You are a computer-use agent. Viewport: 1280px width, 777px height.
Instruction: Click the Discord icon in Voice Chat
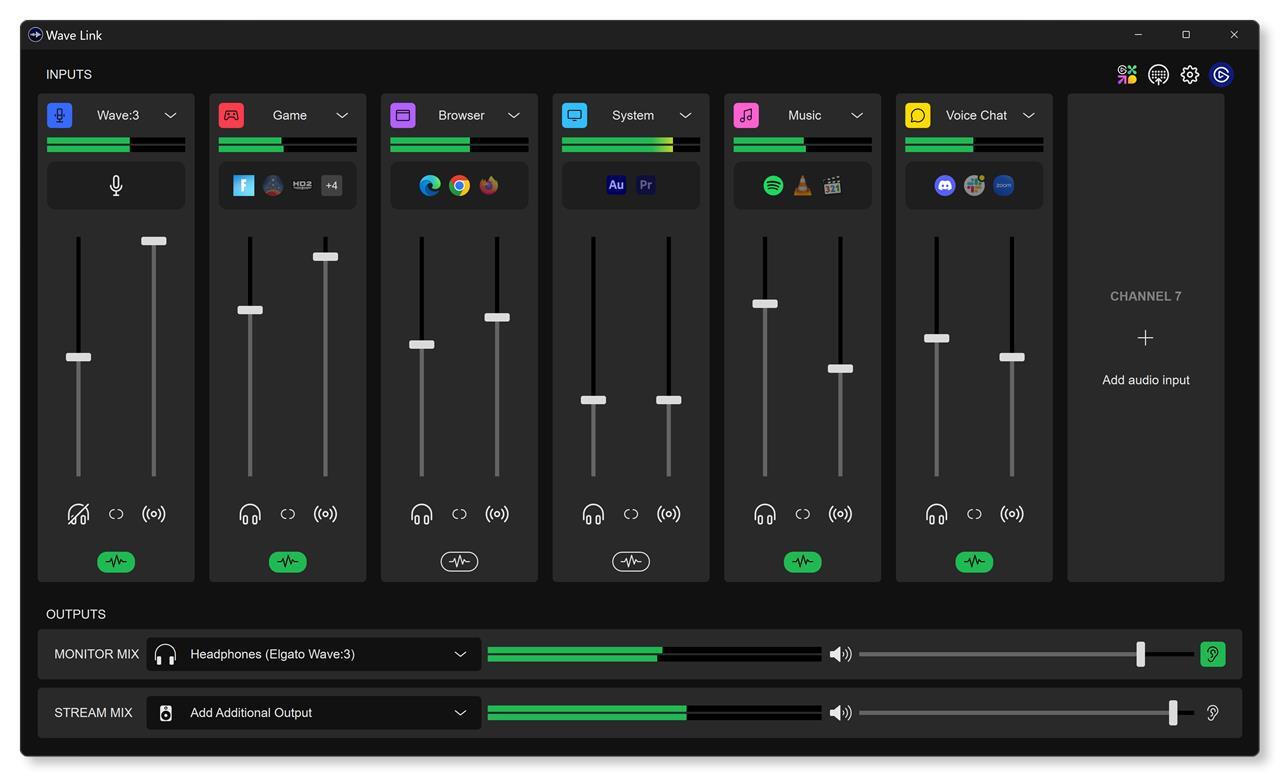click(944, 185)
